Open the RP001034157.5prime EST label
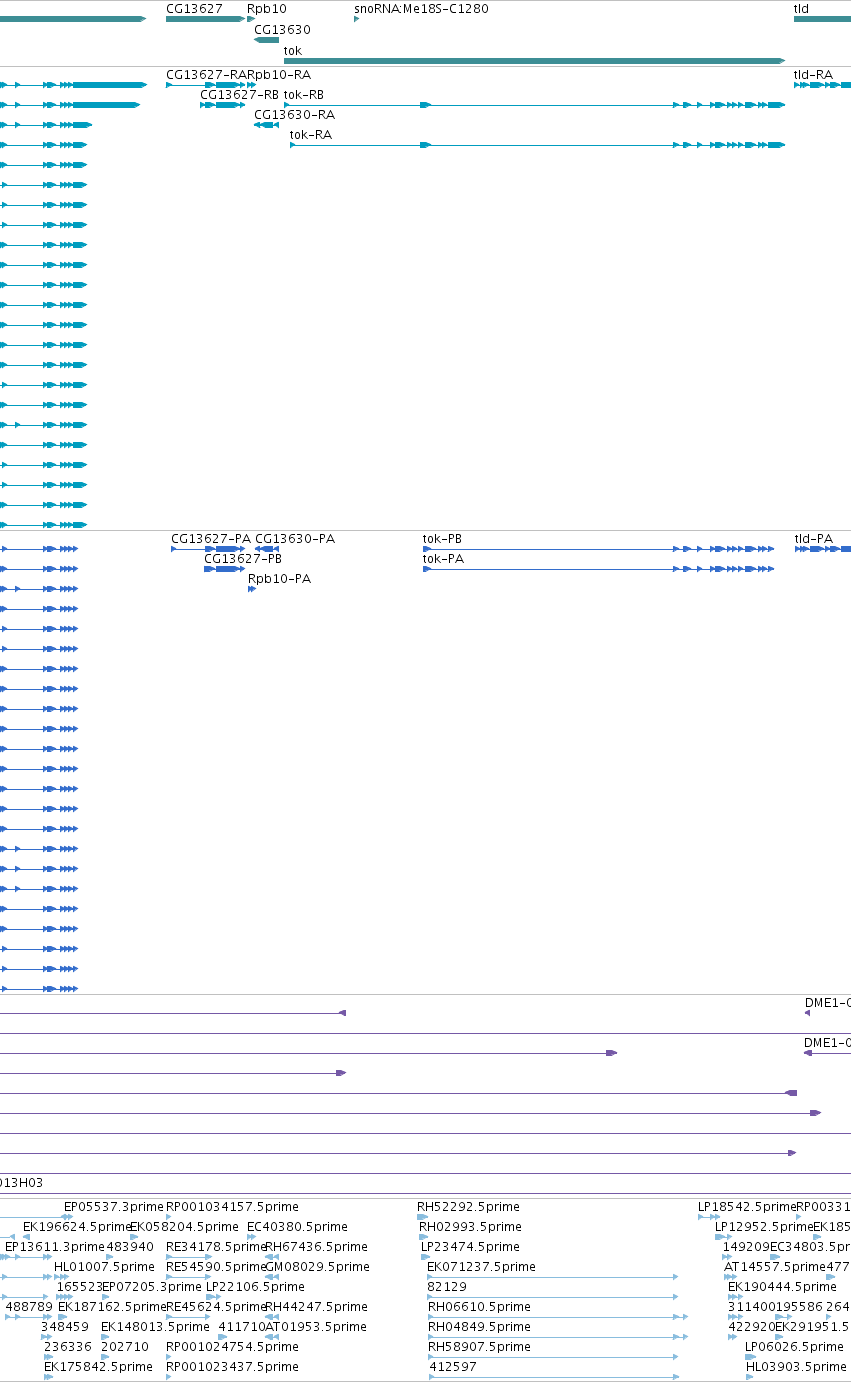 (232, 1206)
